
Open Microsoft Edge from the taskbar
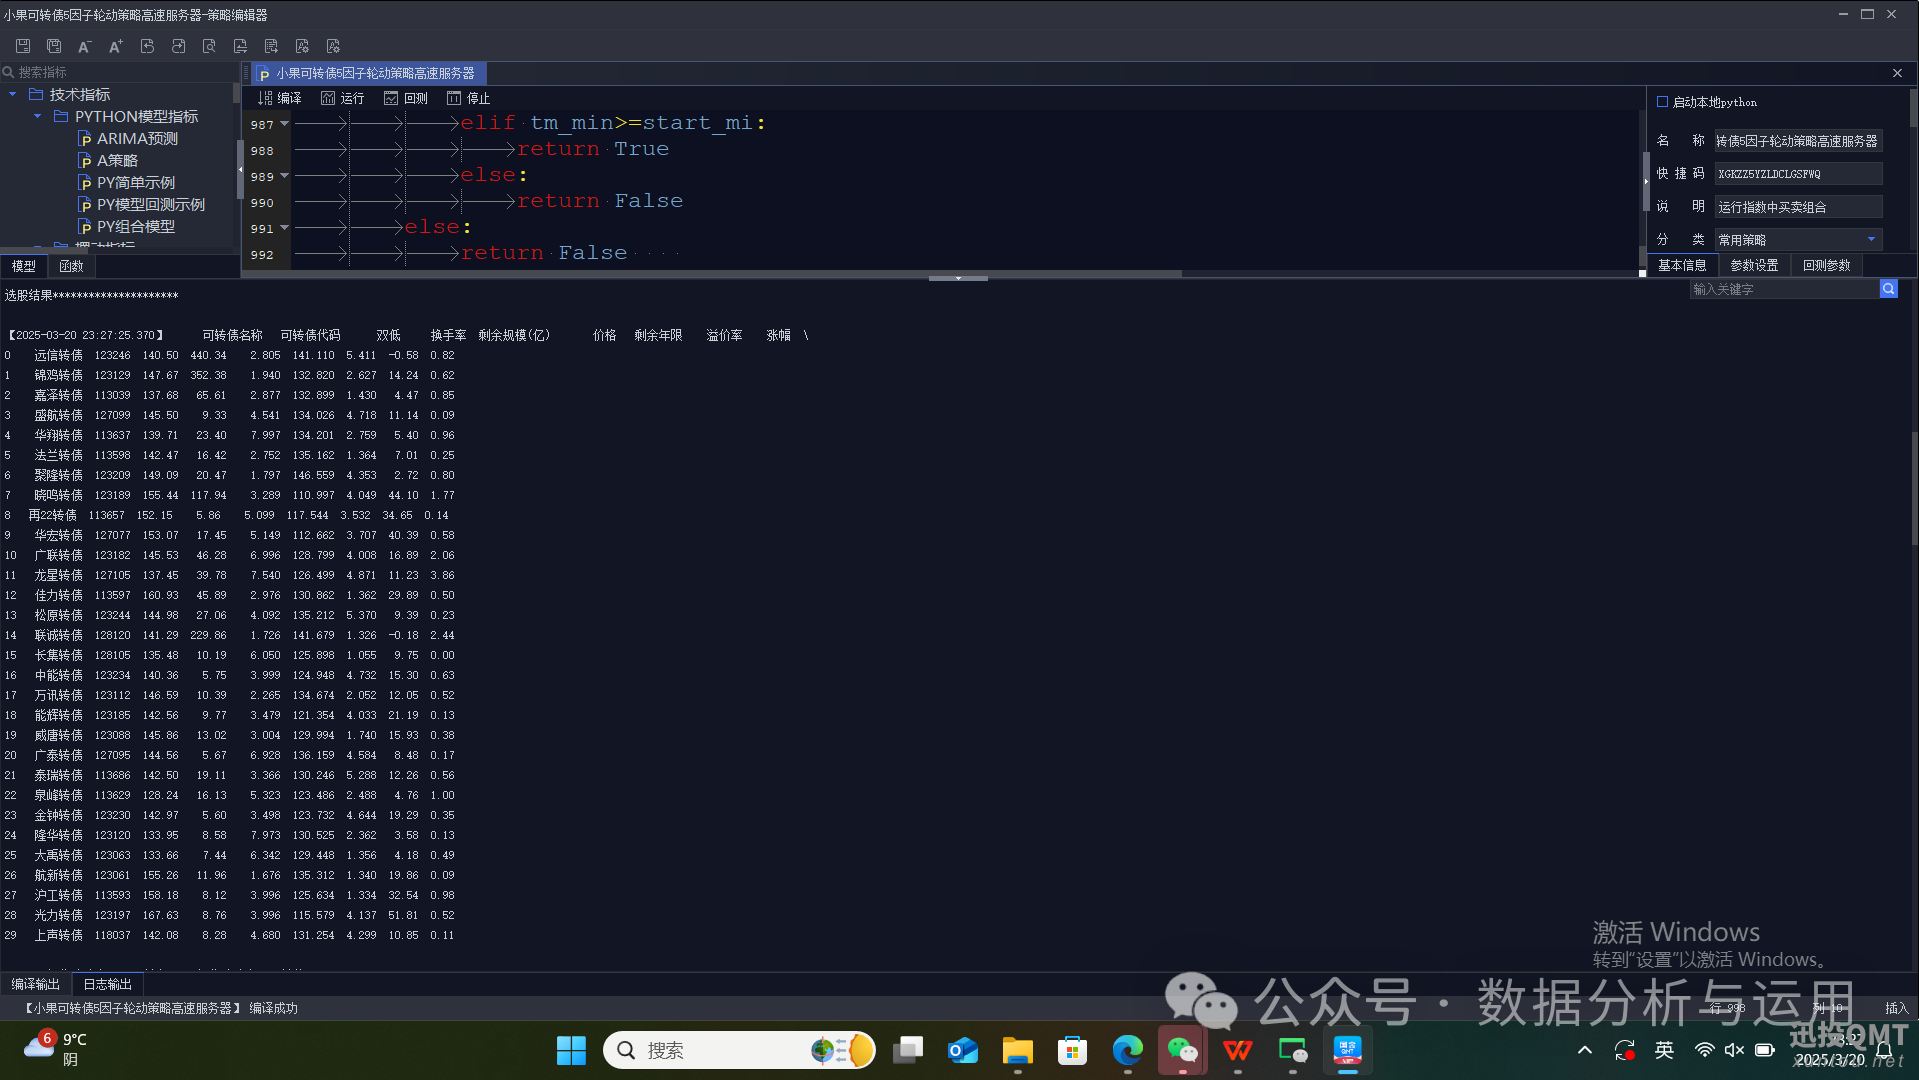pyautogui.click(x=1127, y=1050)
